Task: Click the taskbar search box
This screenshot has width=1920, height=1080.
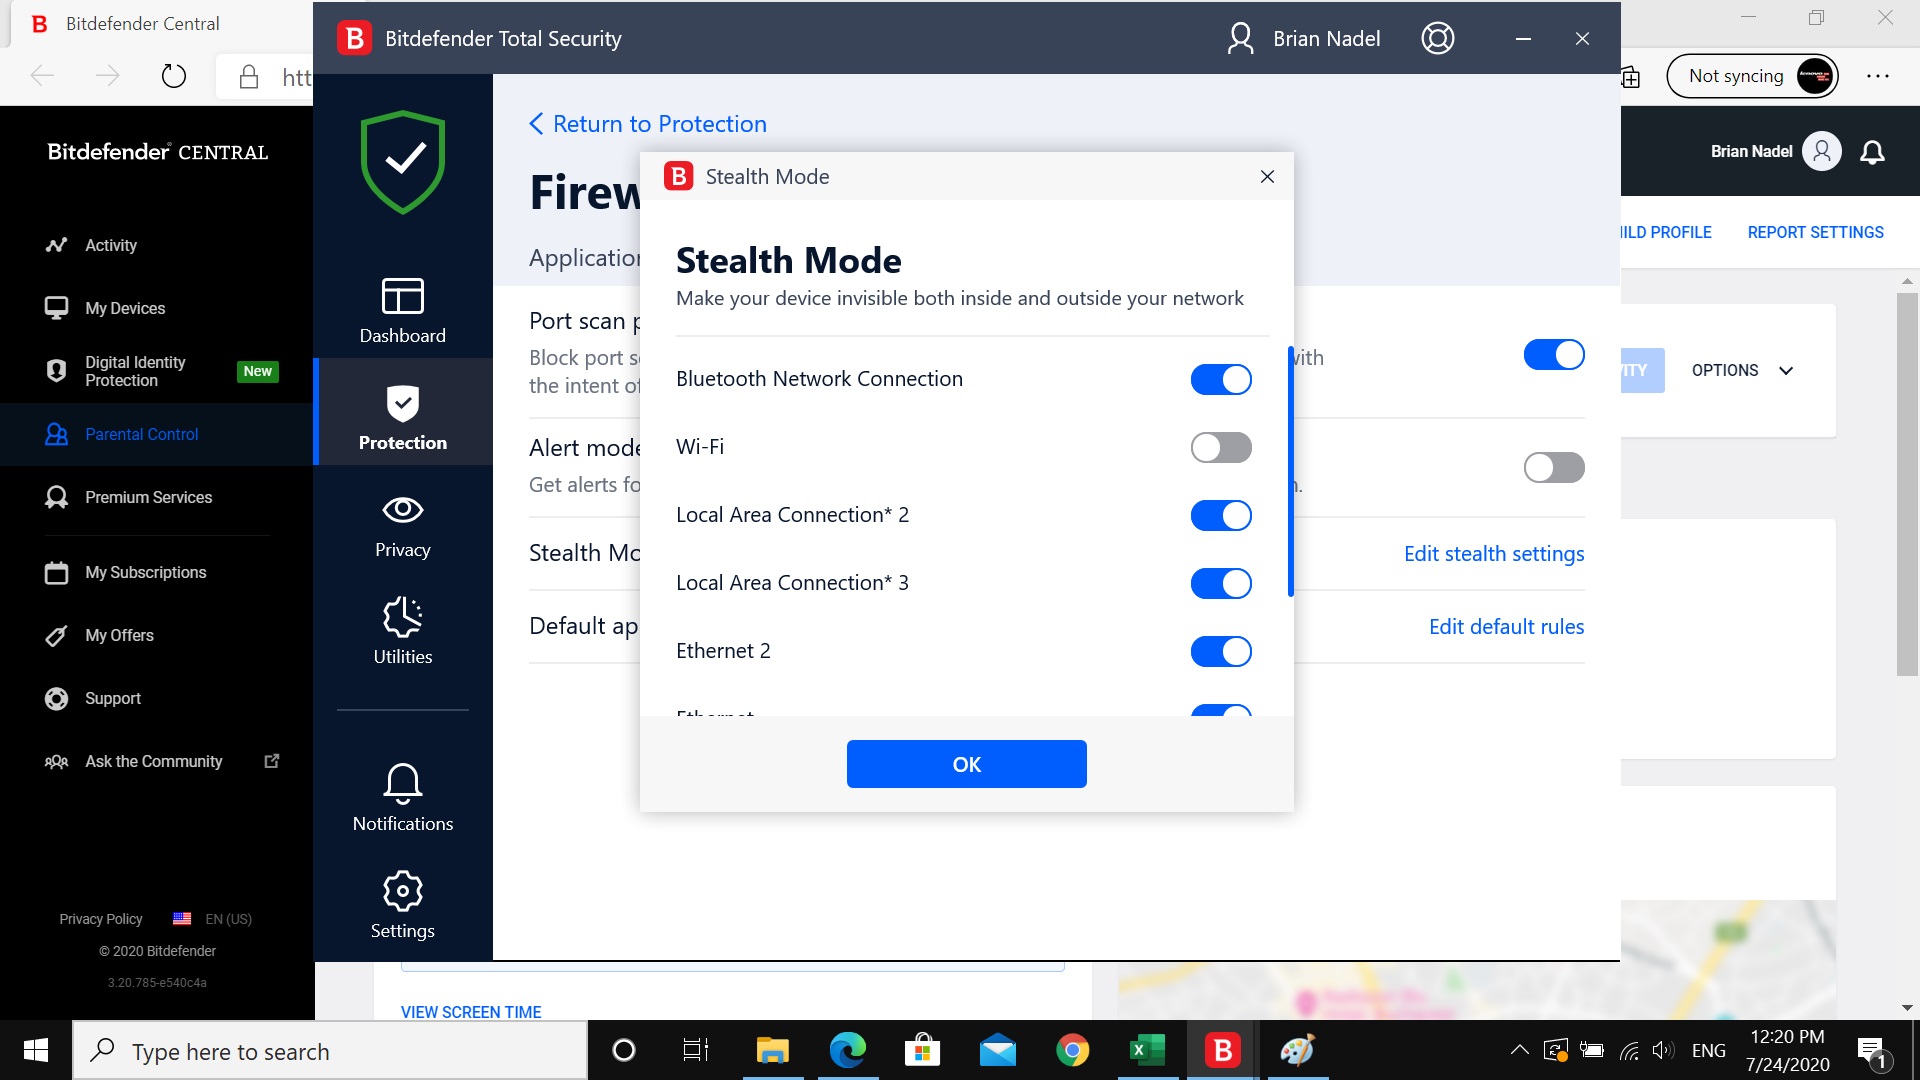Action: (x=330, y=1050)
